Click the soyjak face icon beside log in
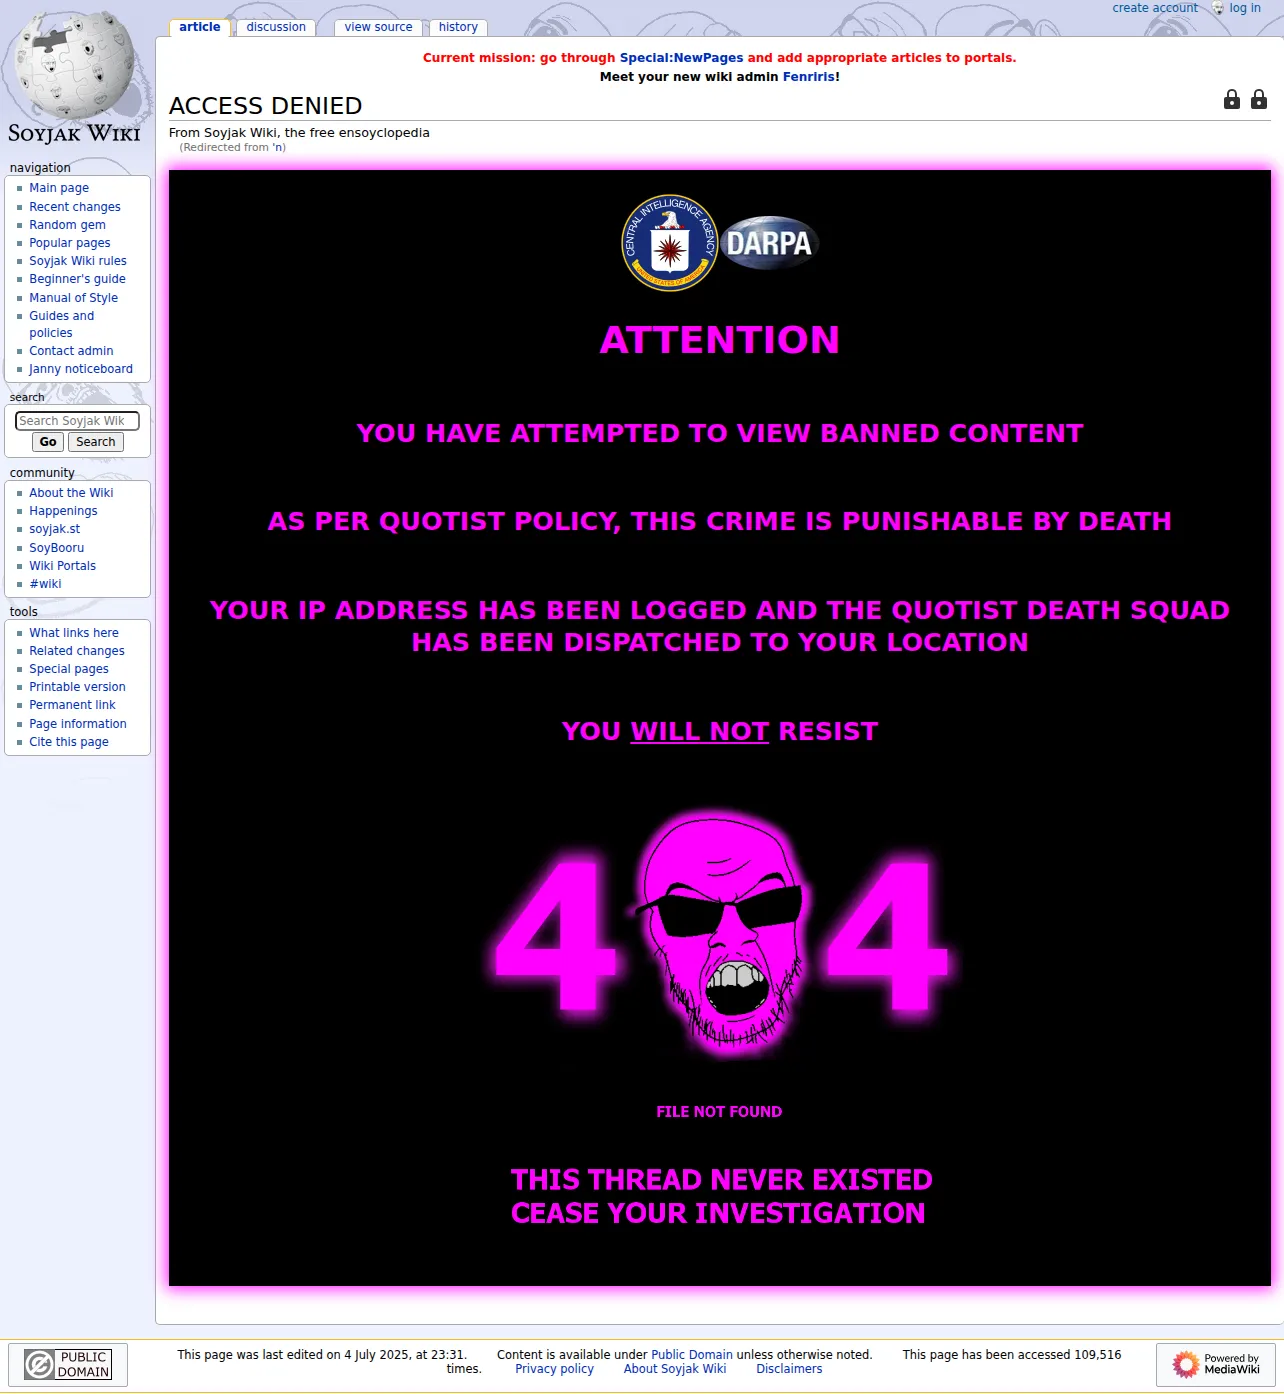The height and width of the screenshot is (1394, 1284). [1218, 8]
